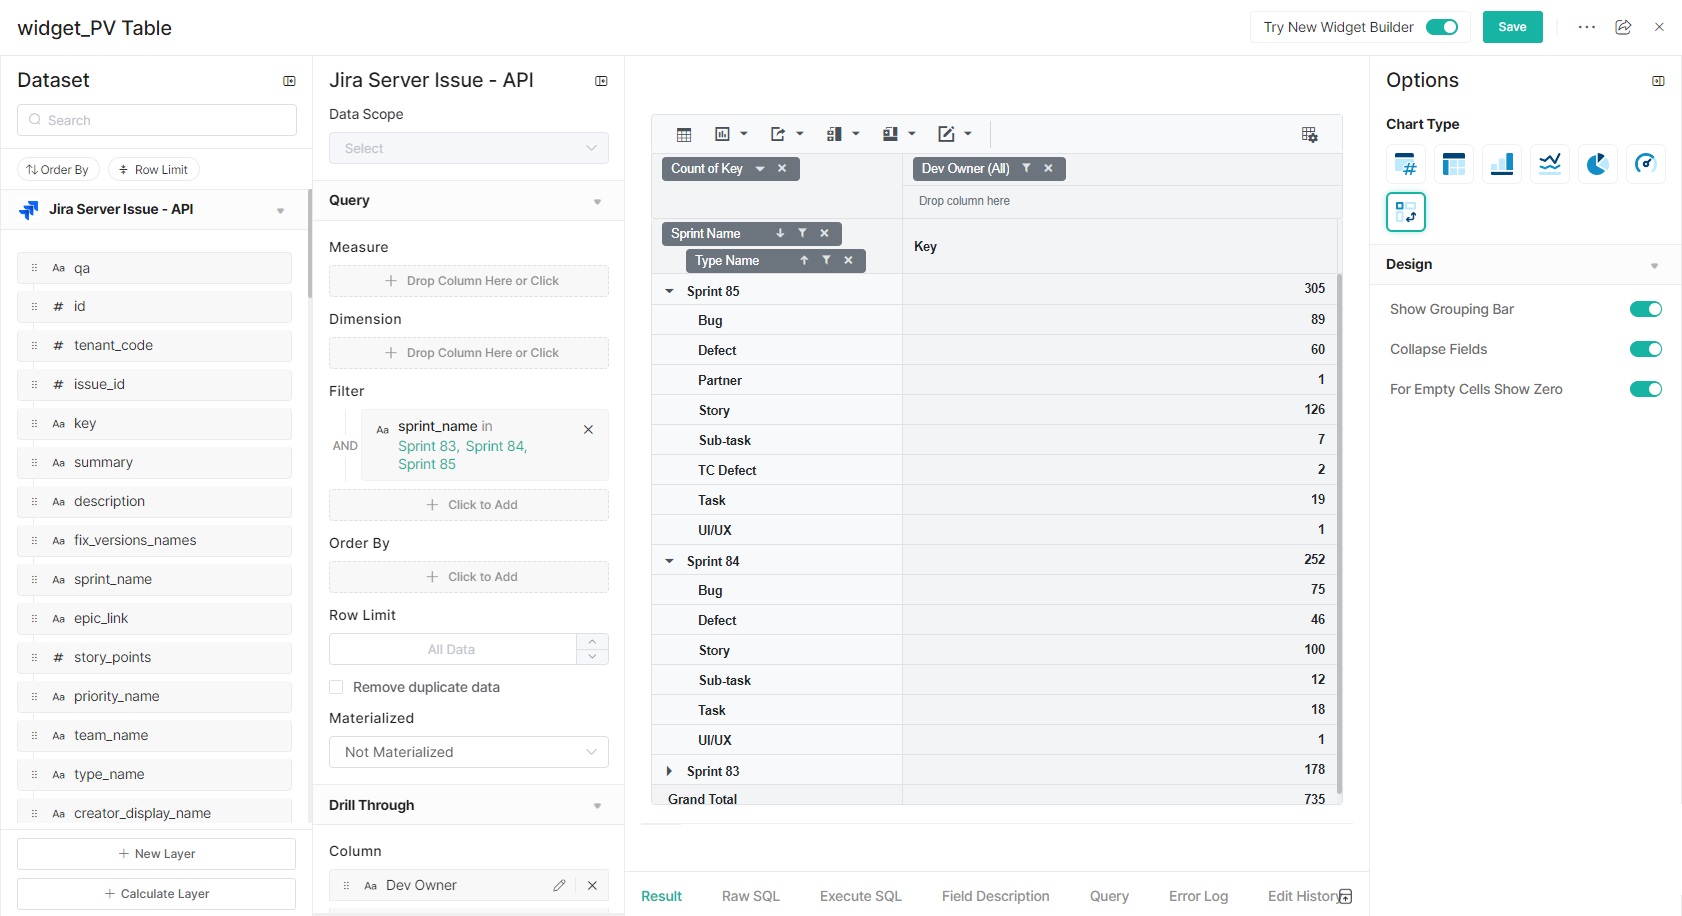The image size is (1682, 916).
Task: Click the Save button
Action: pyautogui.click(x=1512, y=27)
